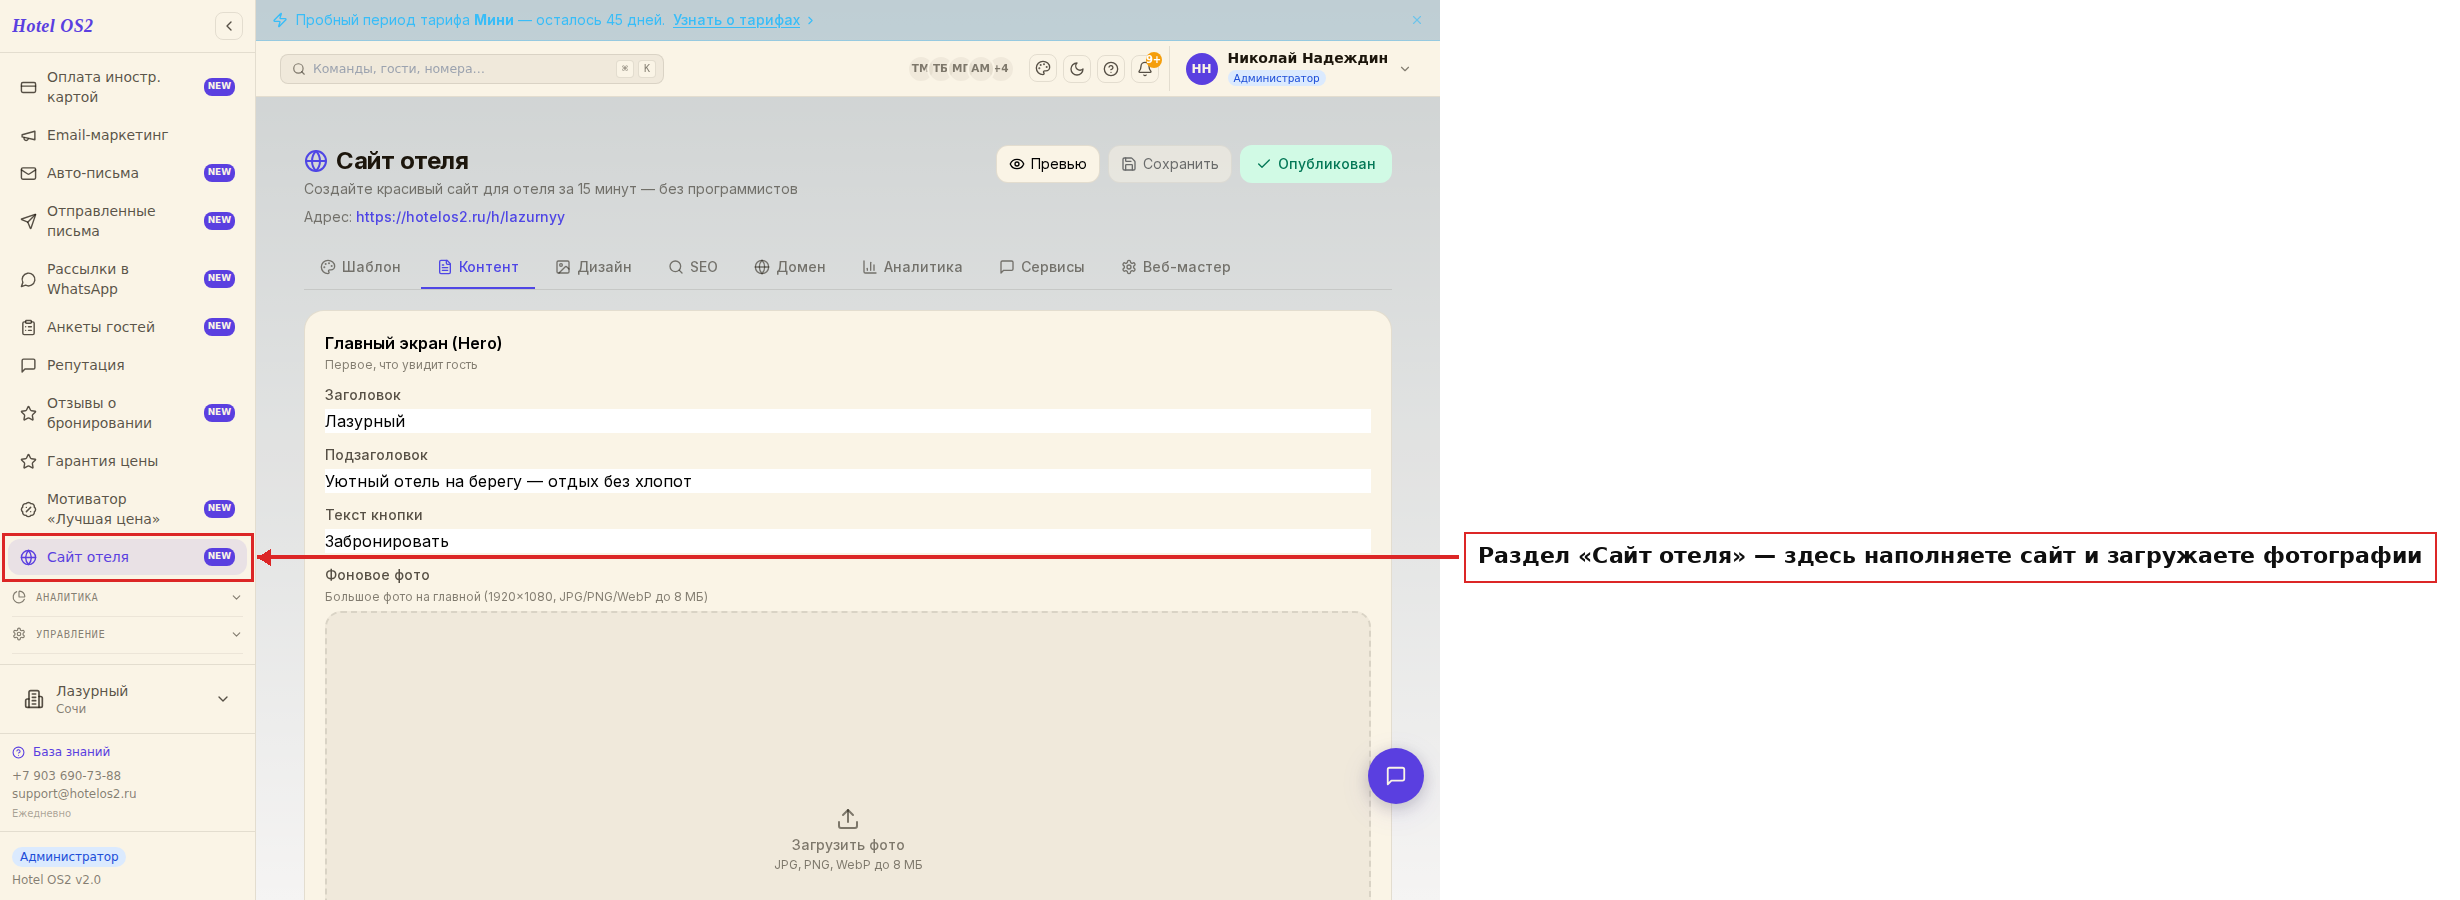The height and width of the screenshot is (900, 2460).
Task: Click the email icon beside Авто-письма
Action: tap(29, 173)
